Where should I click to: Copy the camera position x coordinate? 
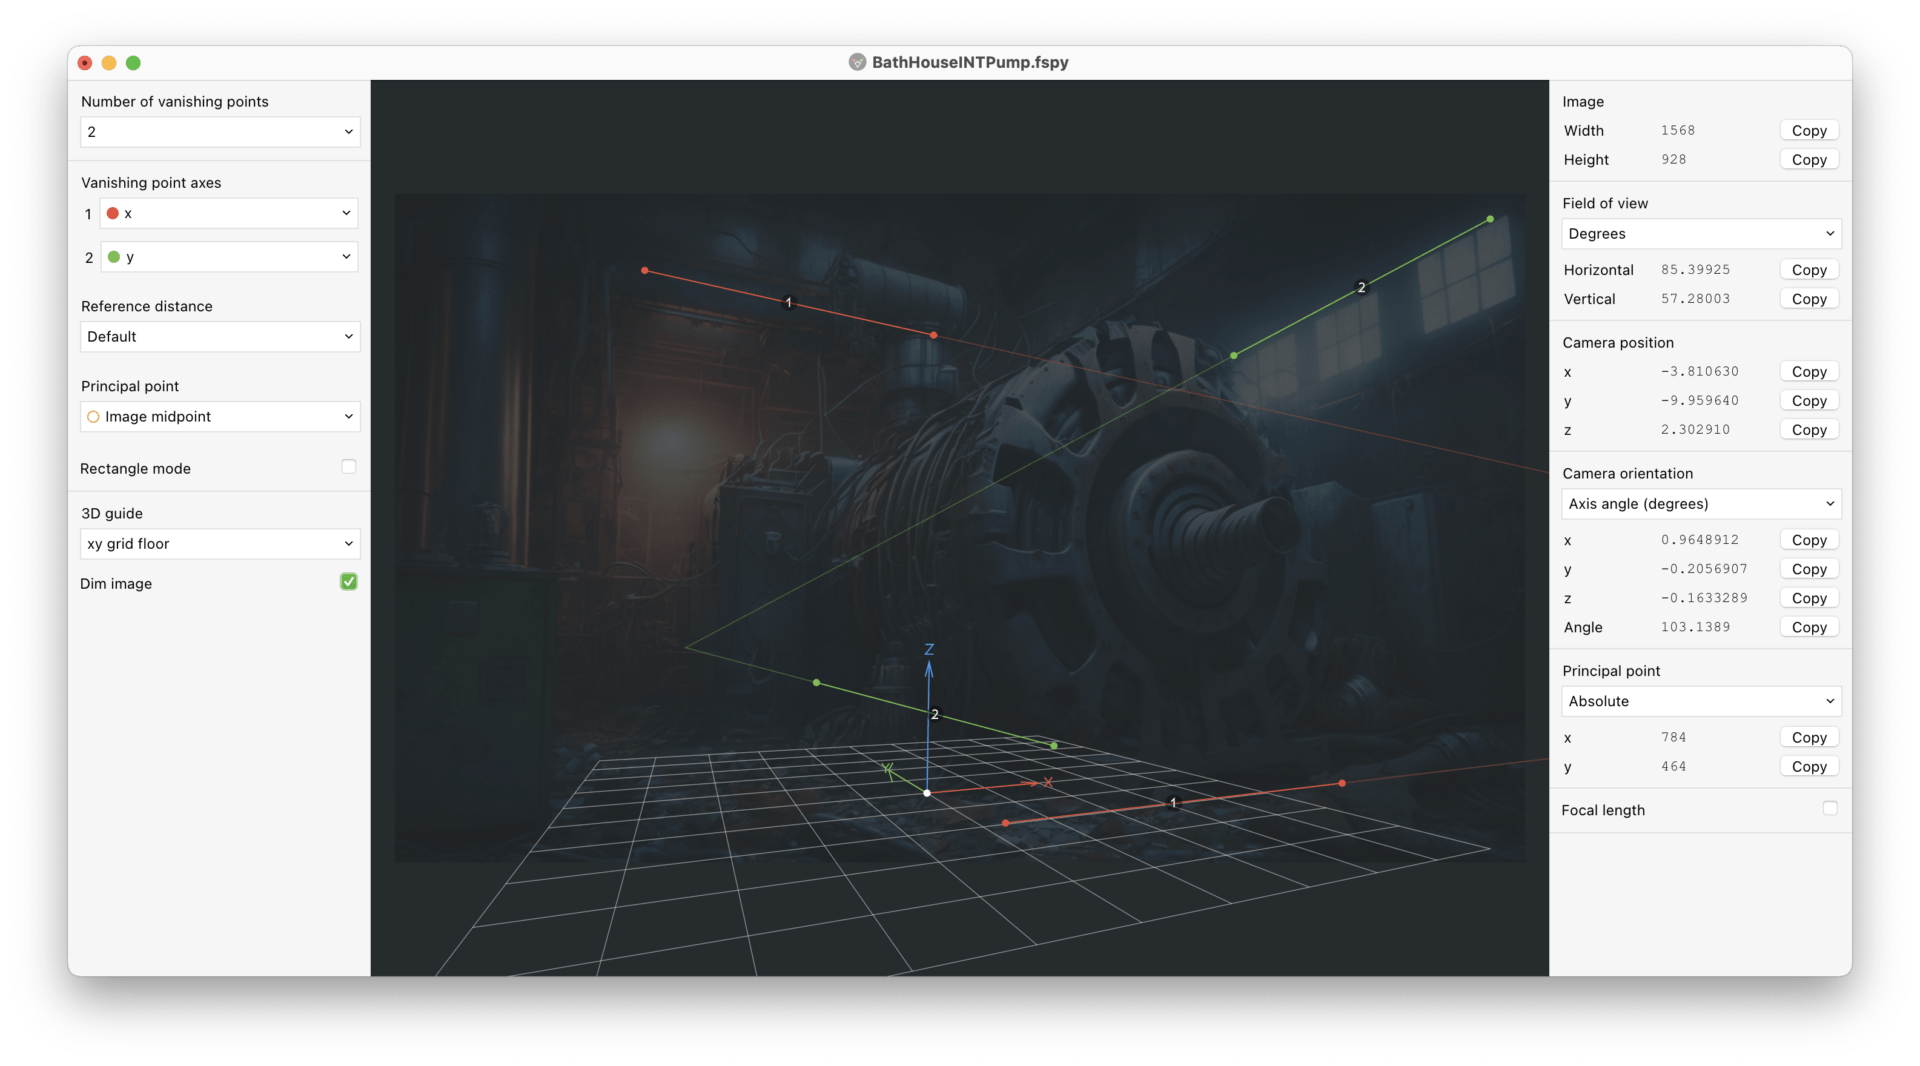(1809, 371)
